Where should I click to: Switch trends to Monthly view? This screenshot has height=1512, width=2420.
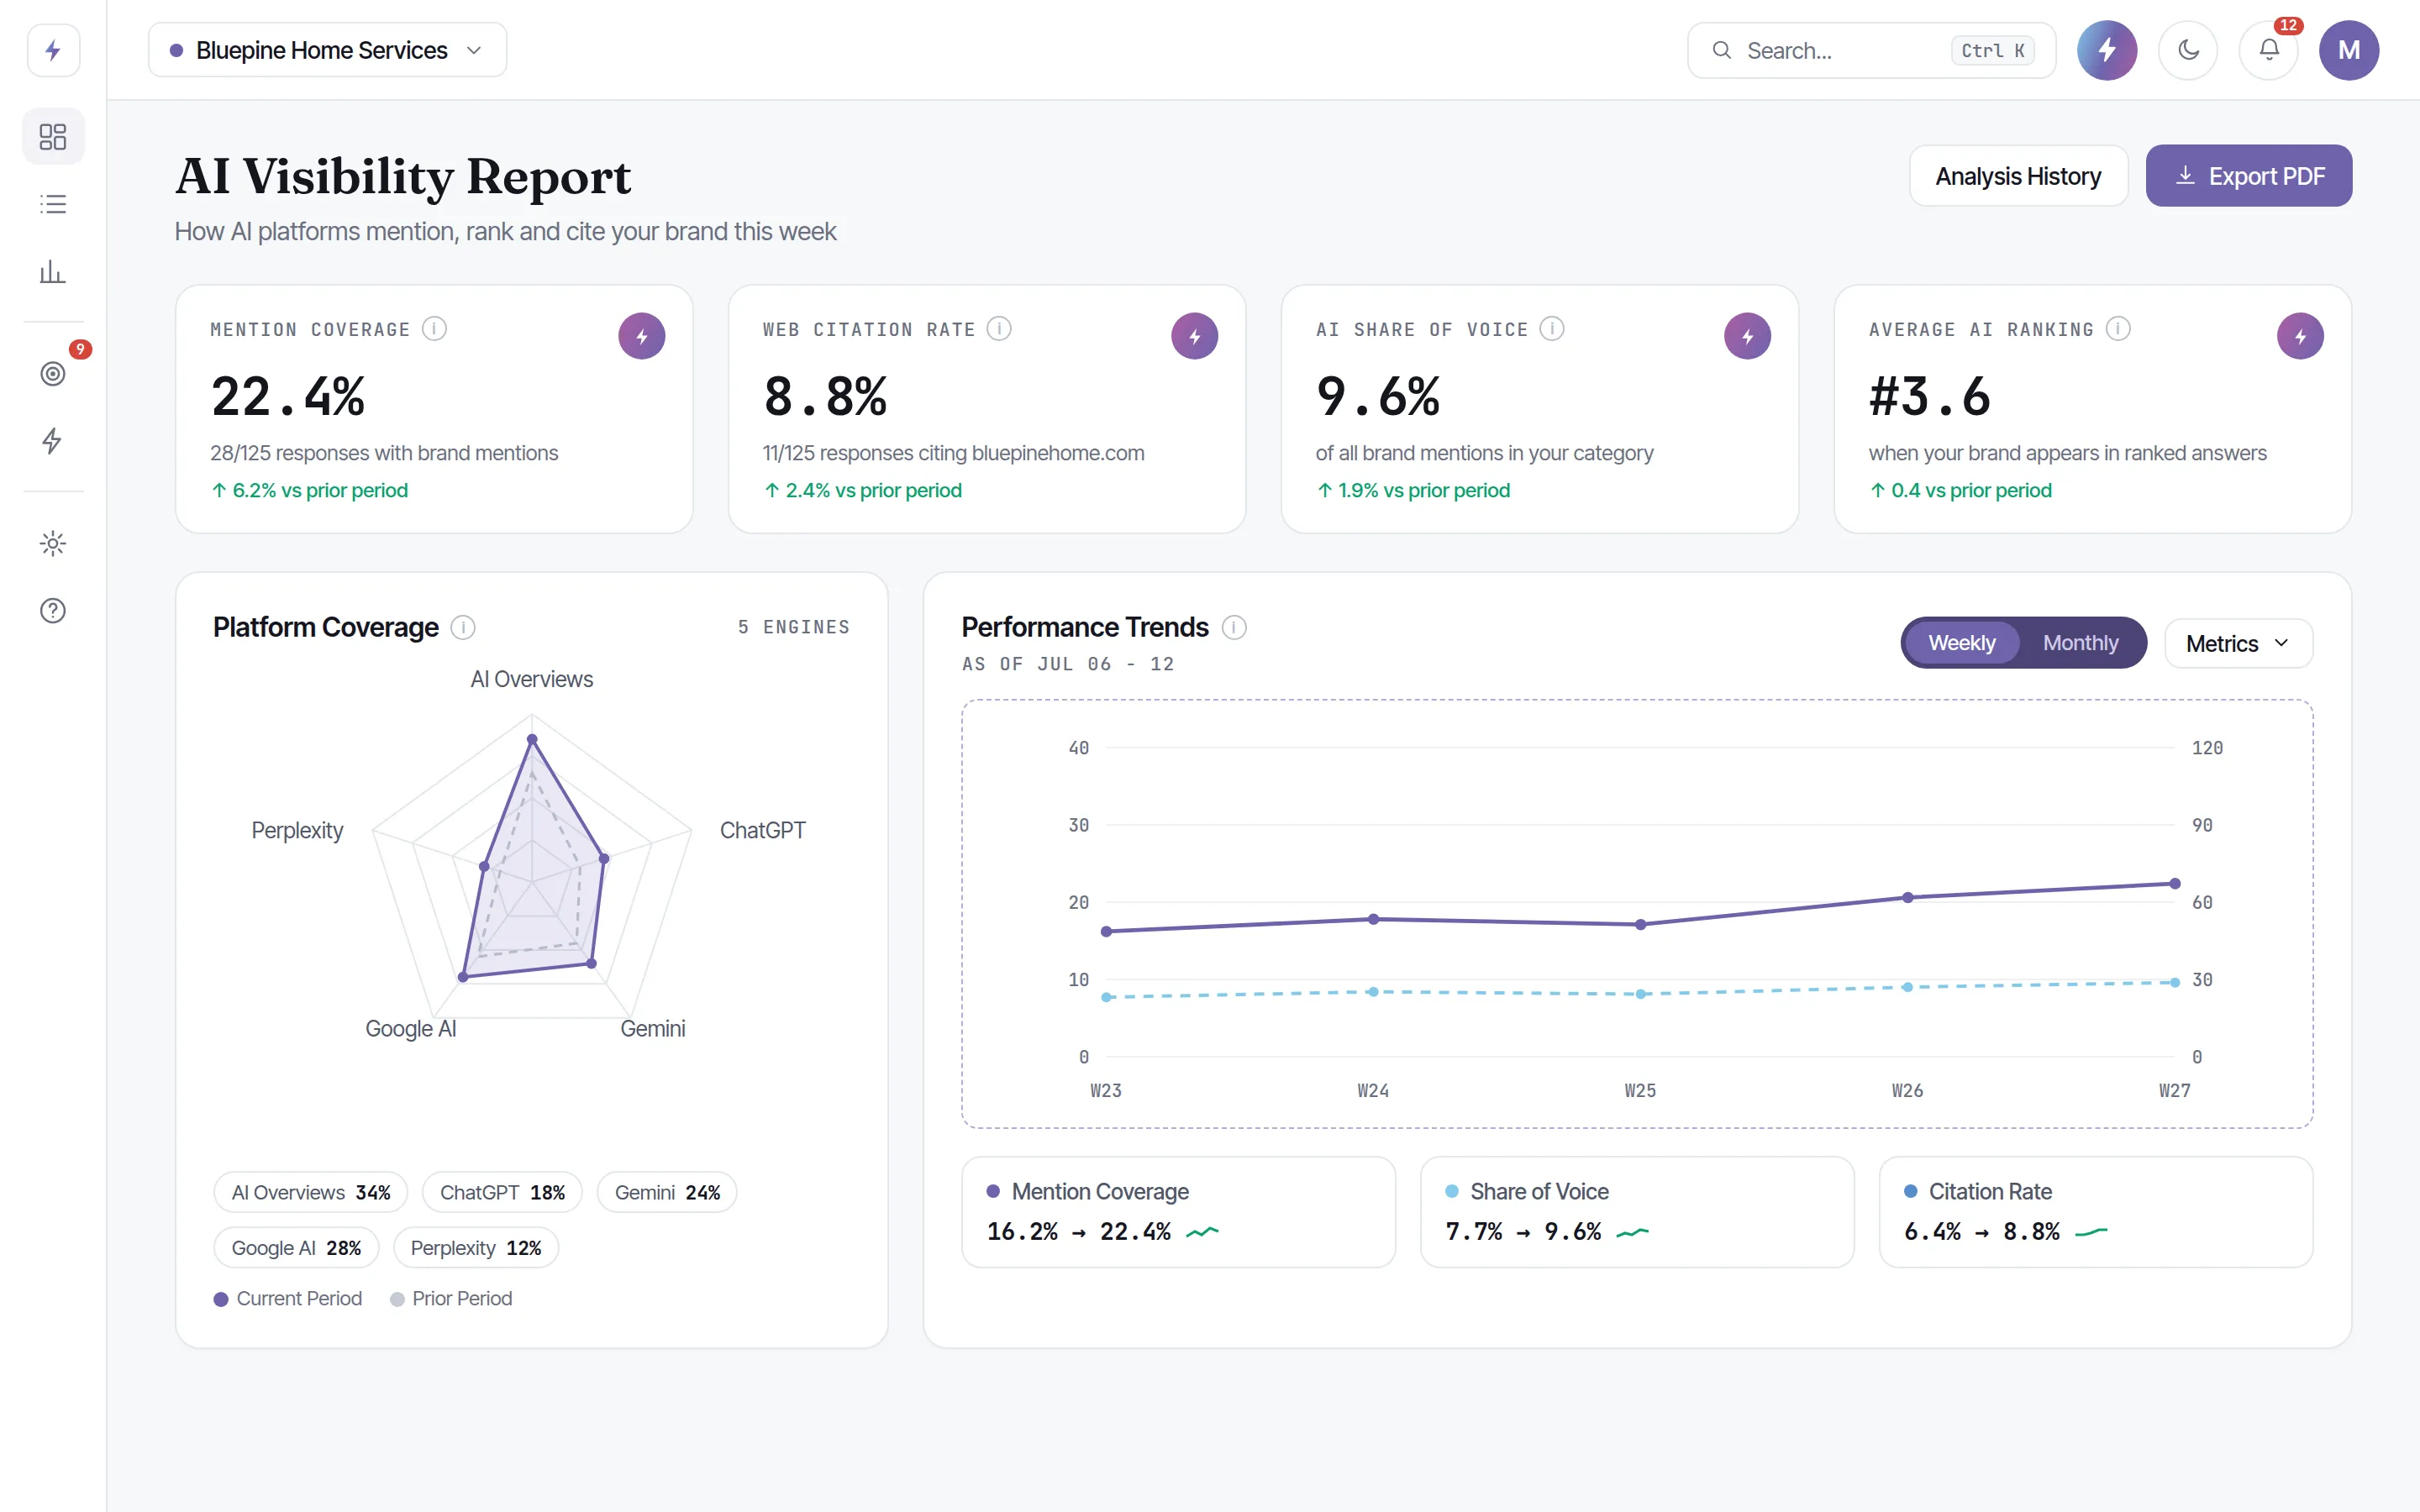2080,643
